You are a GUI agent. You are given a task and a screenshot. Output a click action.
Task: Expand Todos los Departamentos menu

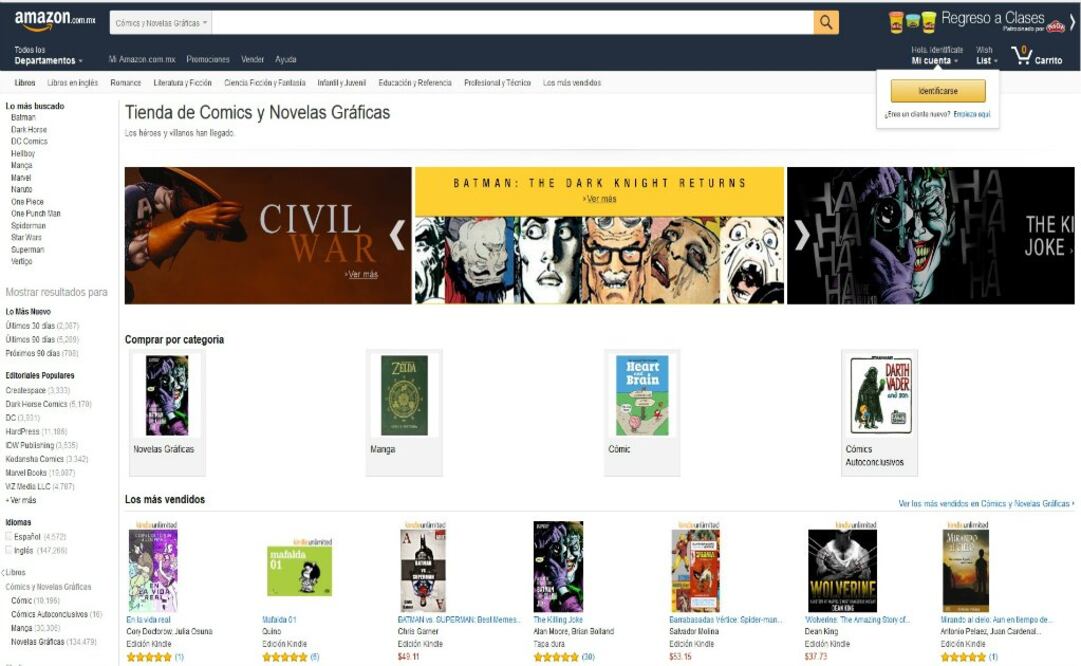[x=48, y=55]
